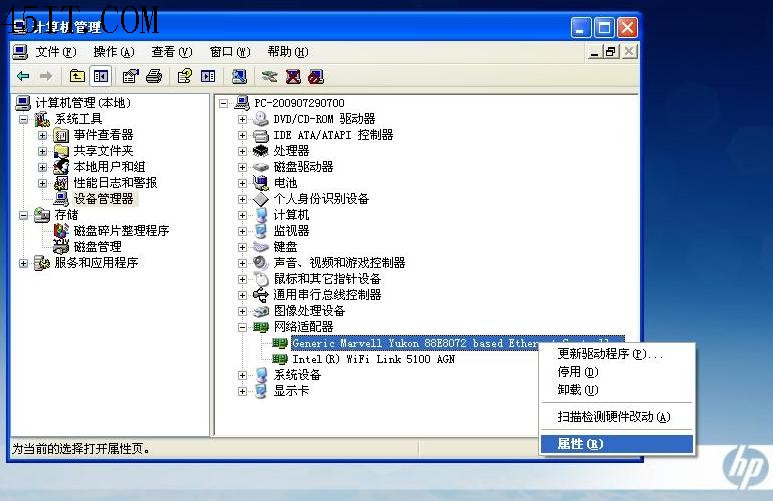Select 系统设备 in the device list

pos(297,375)
